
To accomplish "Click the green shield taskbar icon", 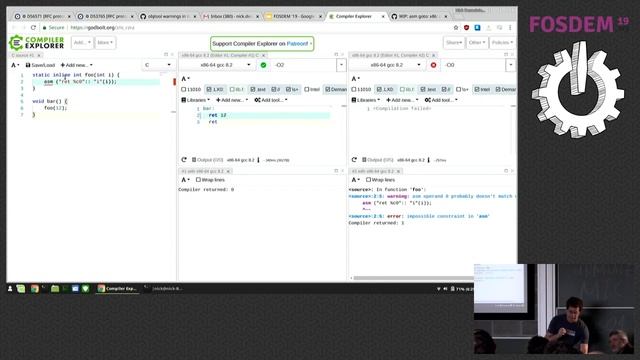I will point(85,289).
